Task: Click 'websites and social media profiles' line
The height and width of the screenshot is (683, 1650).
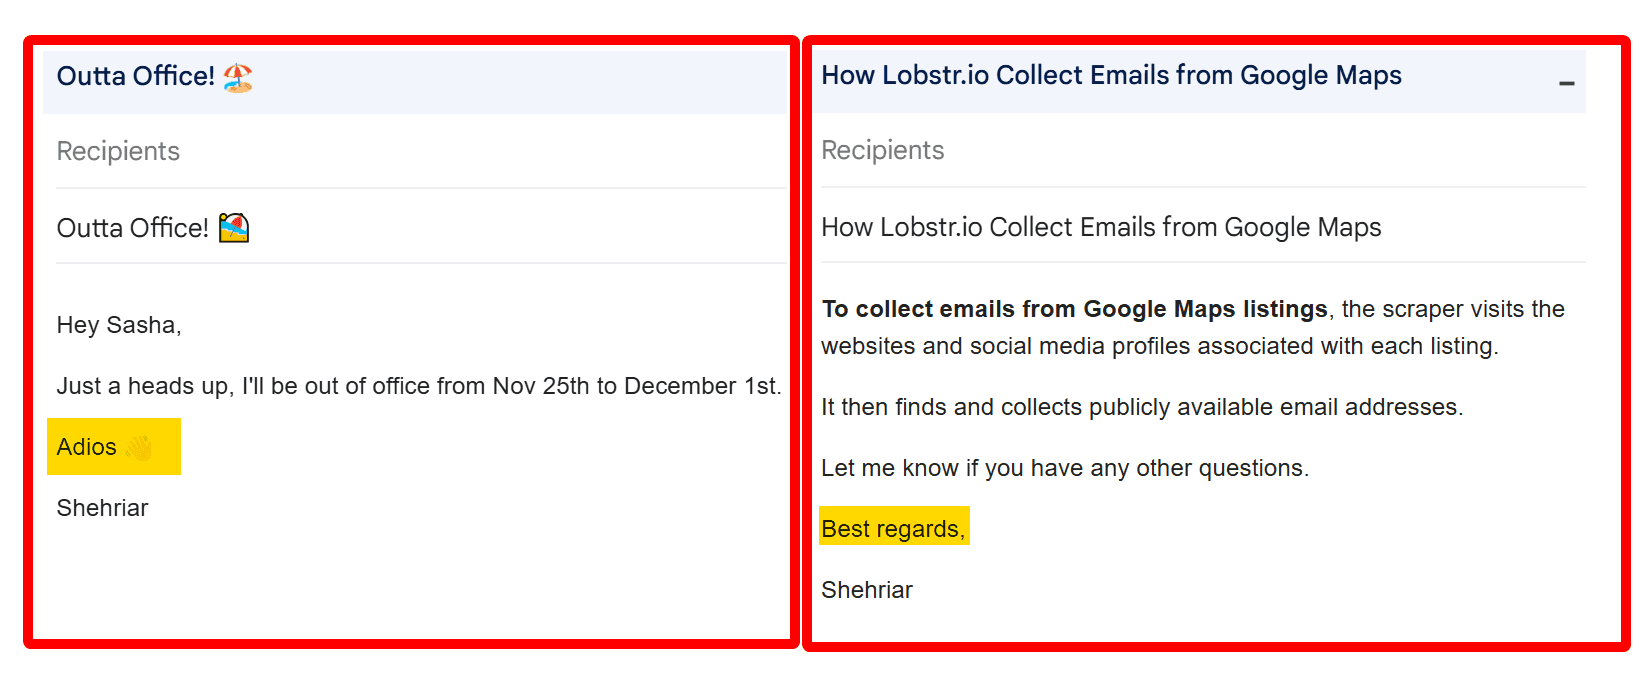Action: 1159,347
